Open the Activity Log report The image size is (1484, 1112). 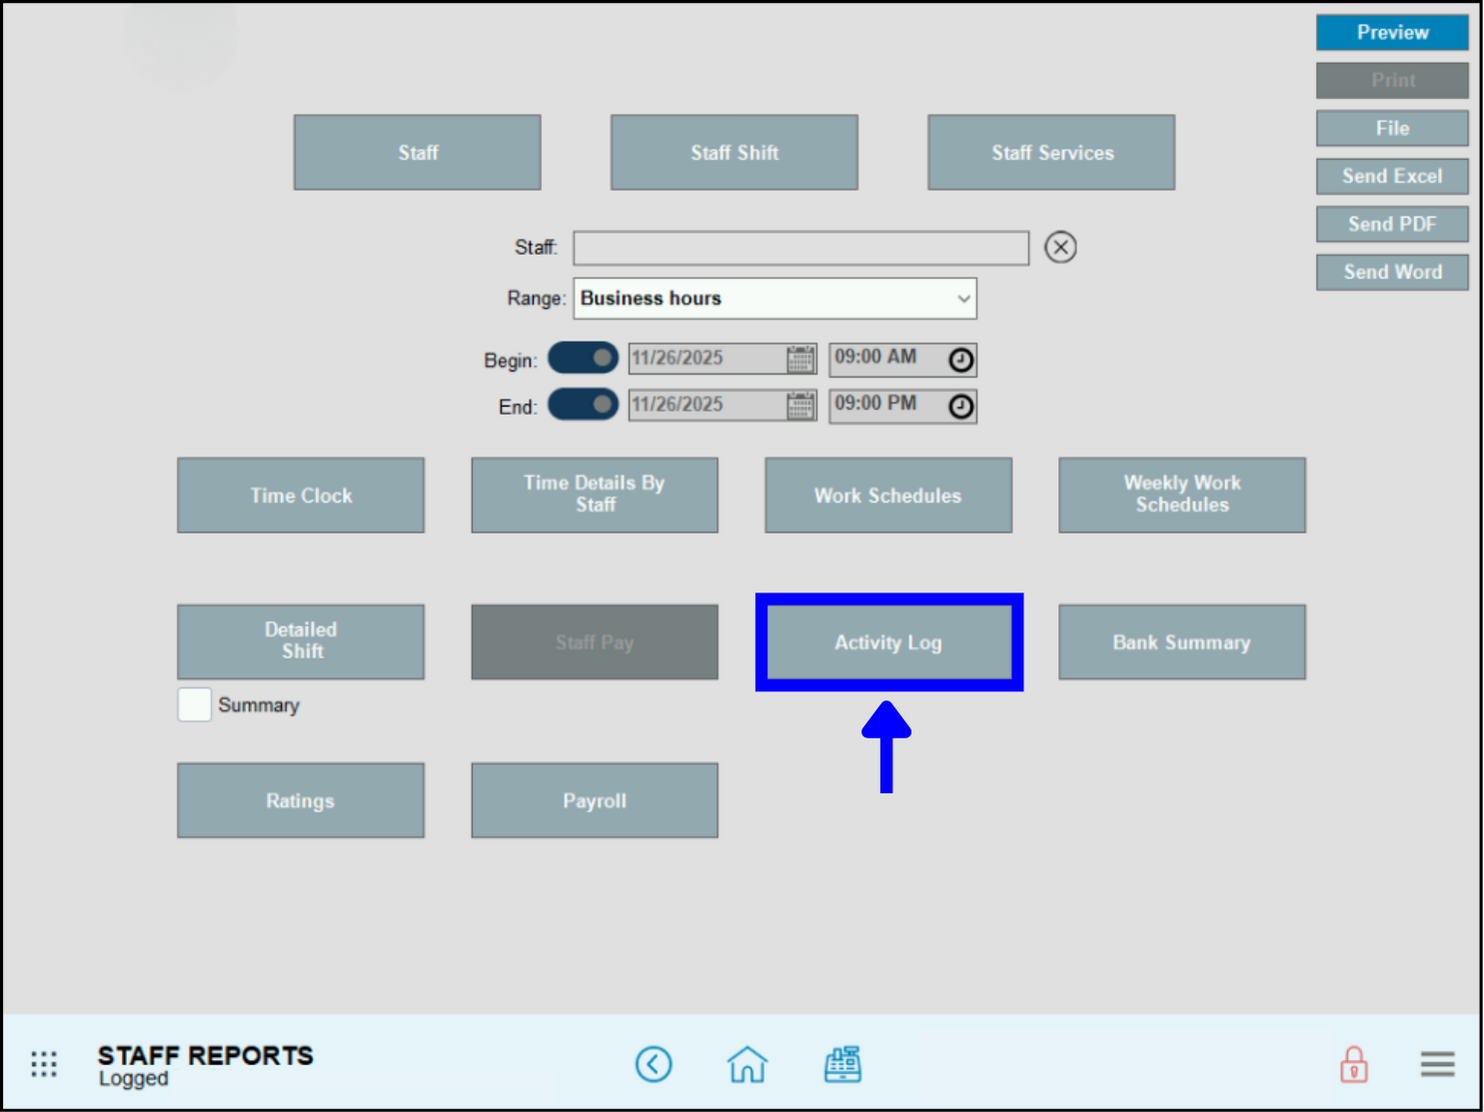point(888,642)
